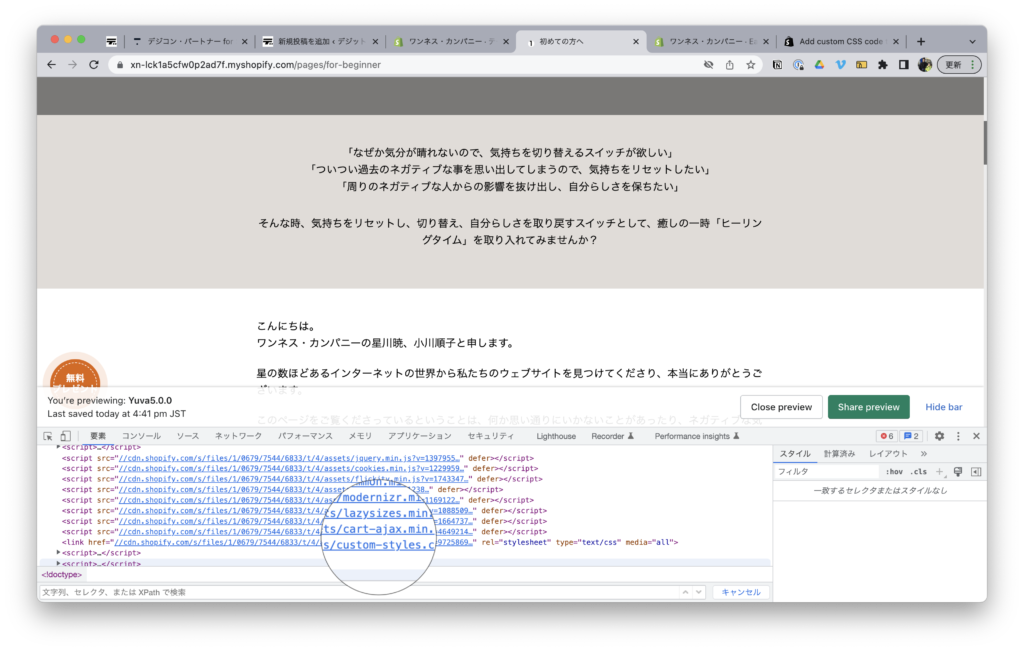Switch to the デジコン・パートナー tab
Image resolution: width=1024 pixels, height=651 pixels.
pyautogui.click(x=188, y=41)
